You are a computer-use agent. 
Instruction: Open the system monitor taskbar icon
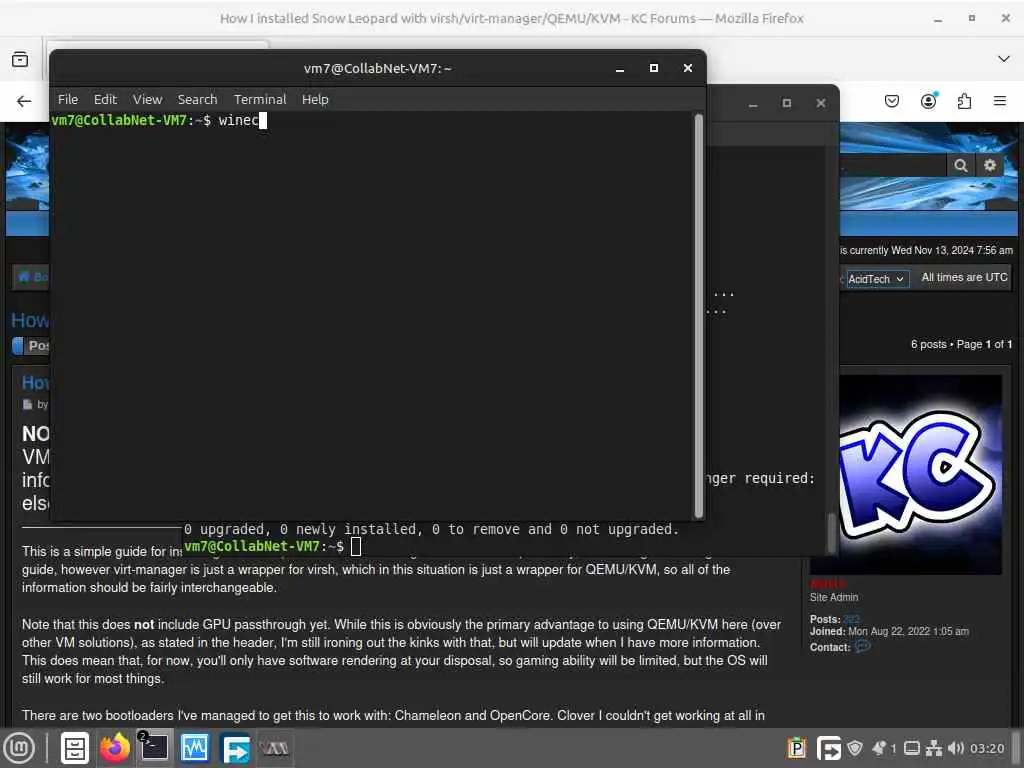click(195, 748)
